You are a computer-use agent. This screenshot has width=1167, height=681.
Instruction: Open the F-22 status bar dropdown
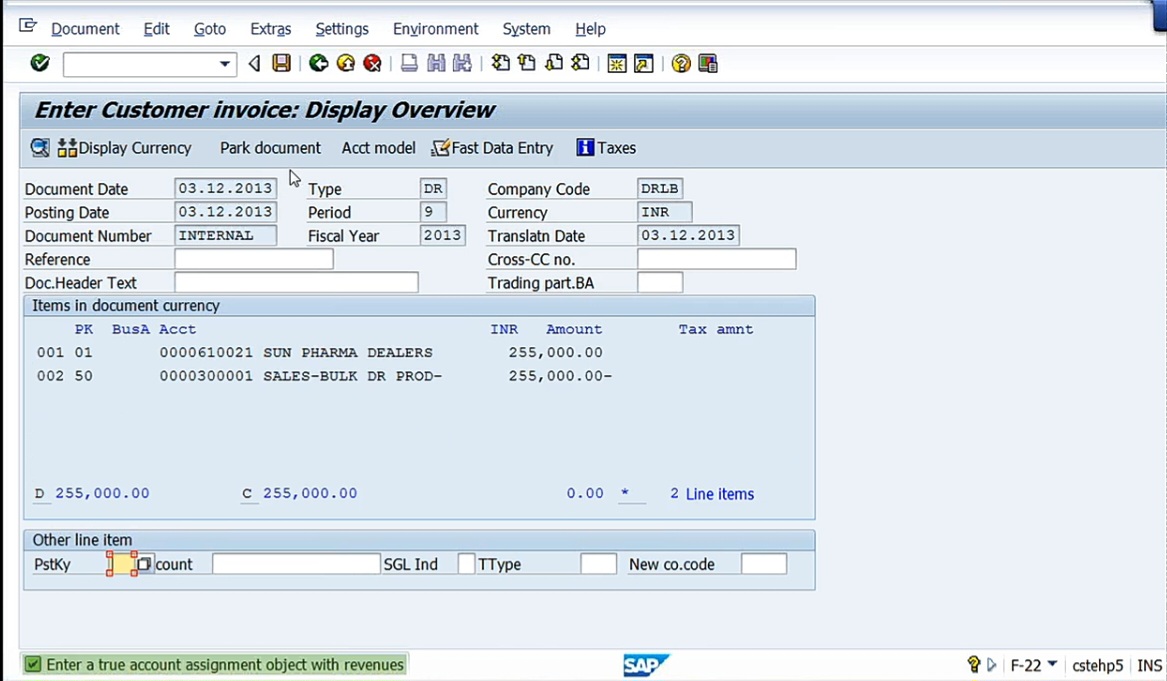tap(1052, 663)
